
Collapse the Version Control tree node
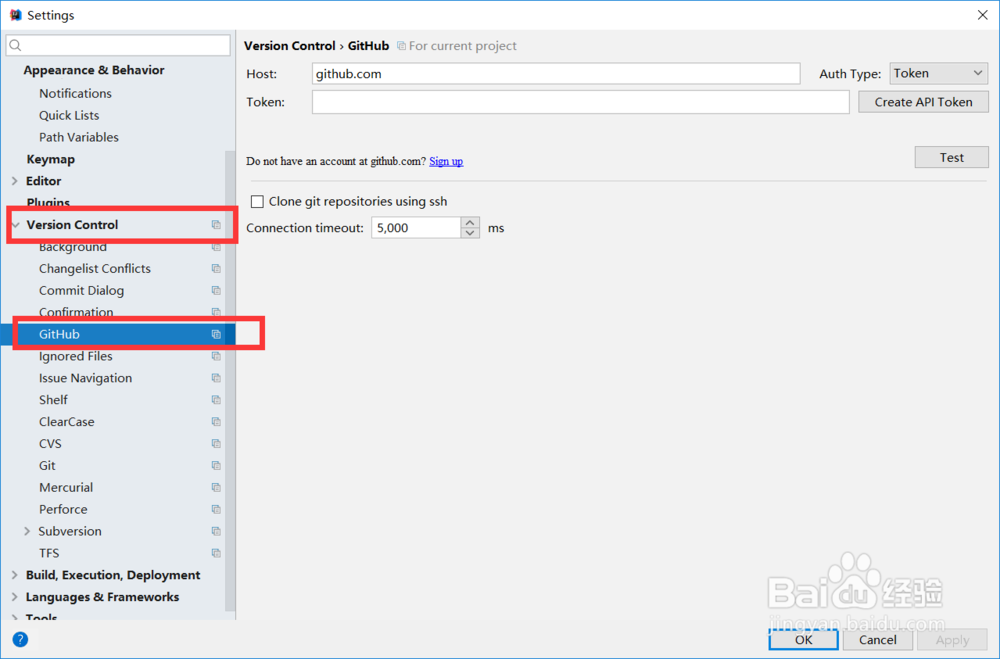pyautogui.click(x=16, y=225)
